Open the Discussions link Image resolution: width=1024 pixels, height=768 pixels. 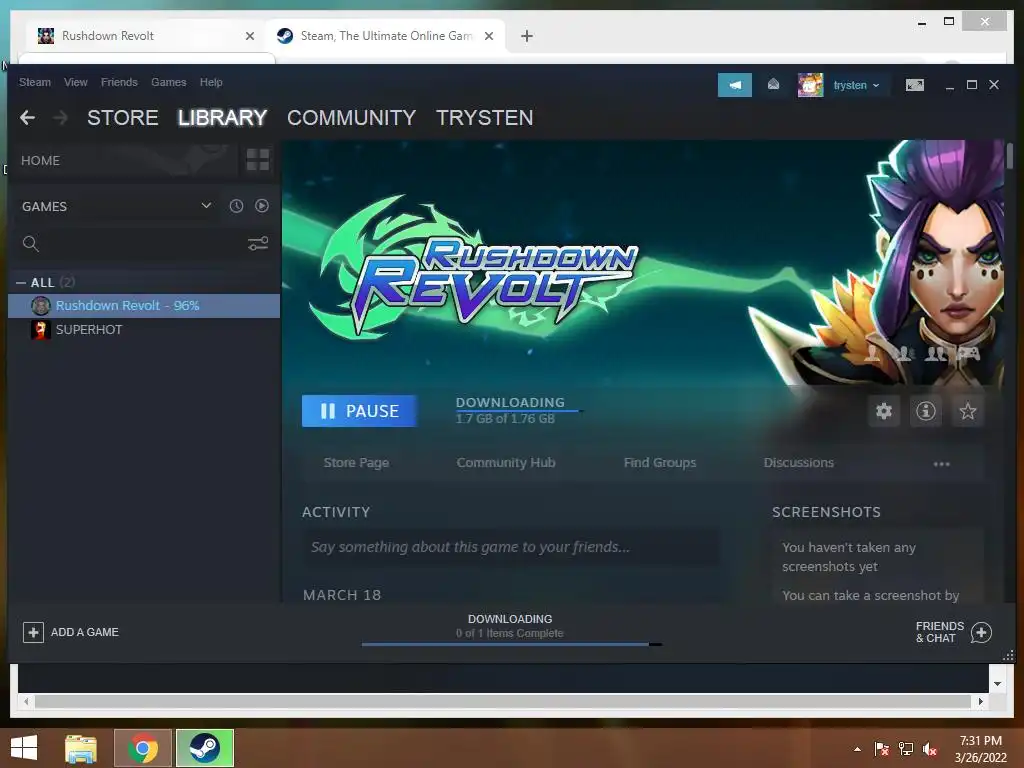798,462
